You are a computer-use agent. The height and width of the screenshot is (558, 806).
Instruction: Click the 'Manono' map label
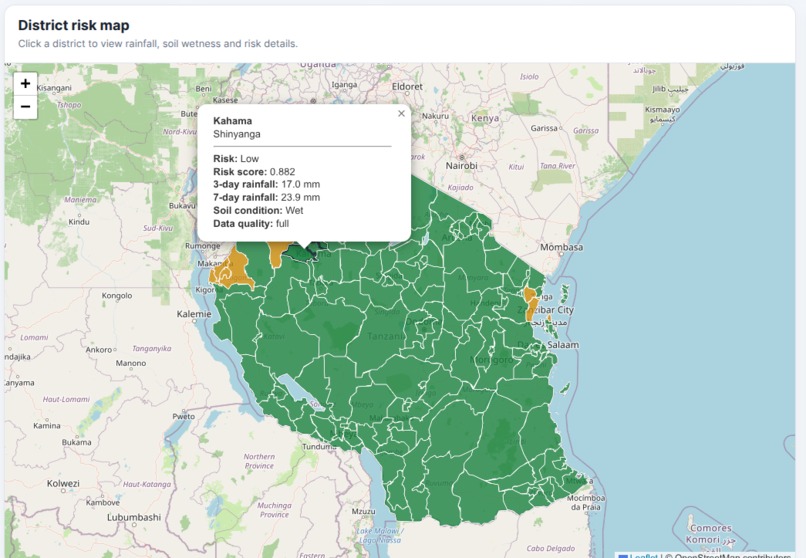131,363
